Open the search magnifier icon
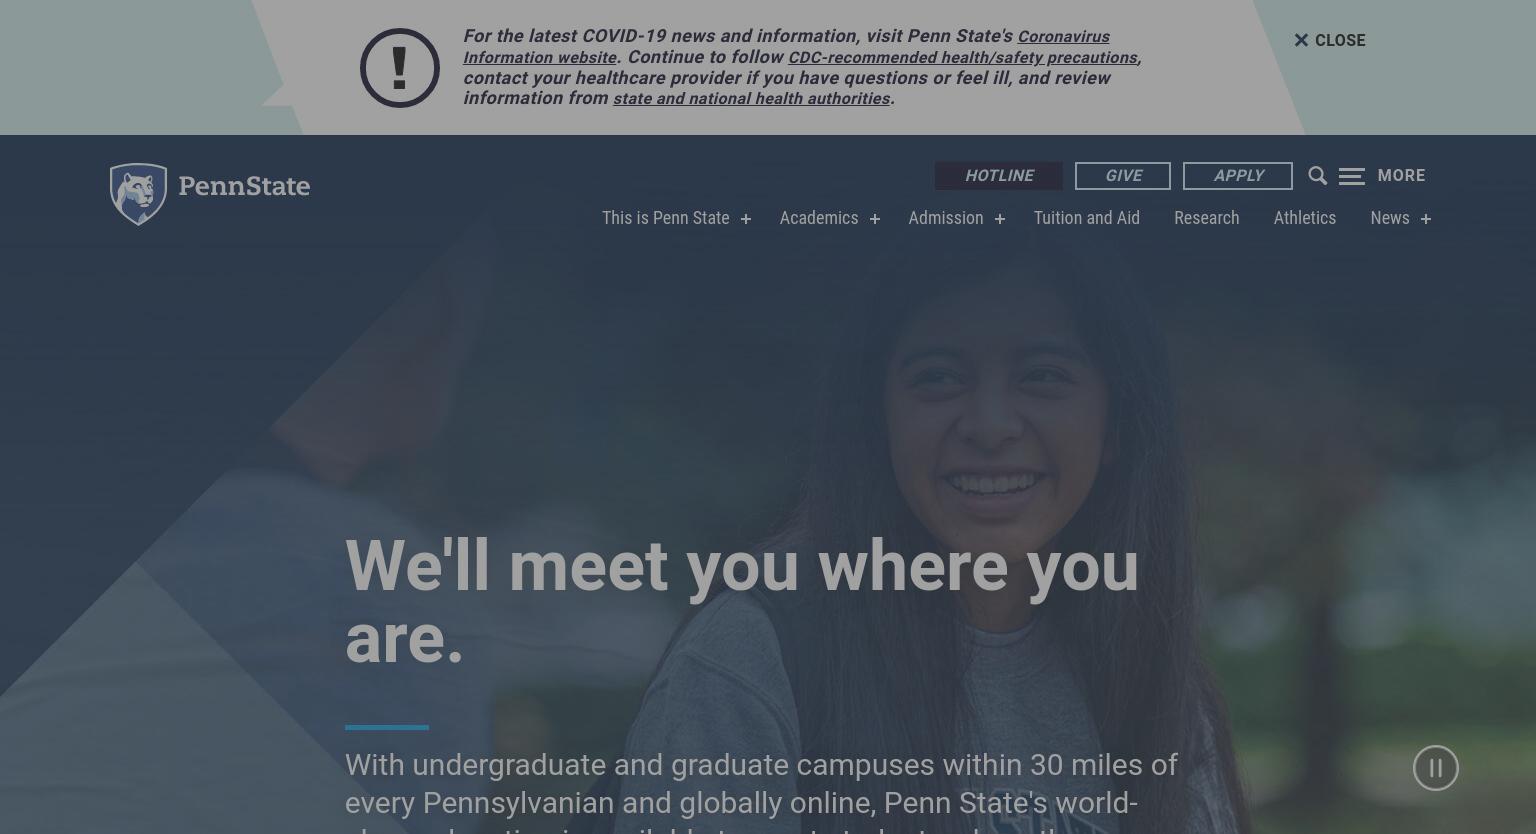 1317,176
